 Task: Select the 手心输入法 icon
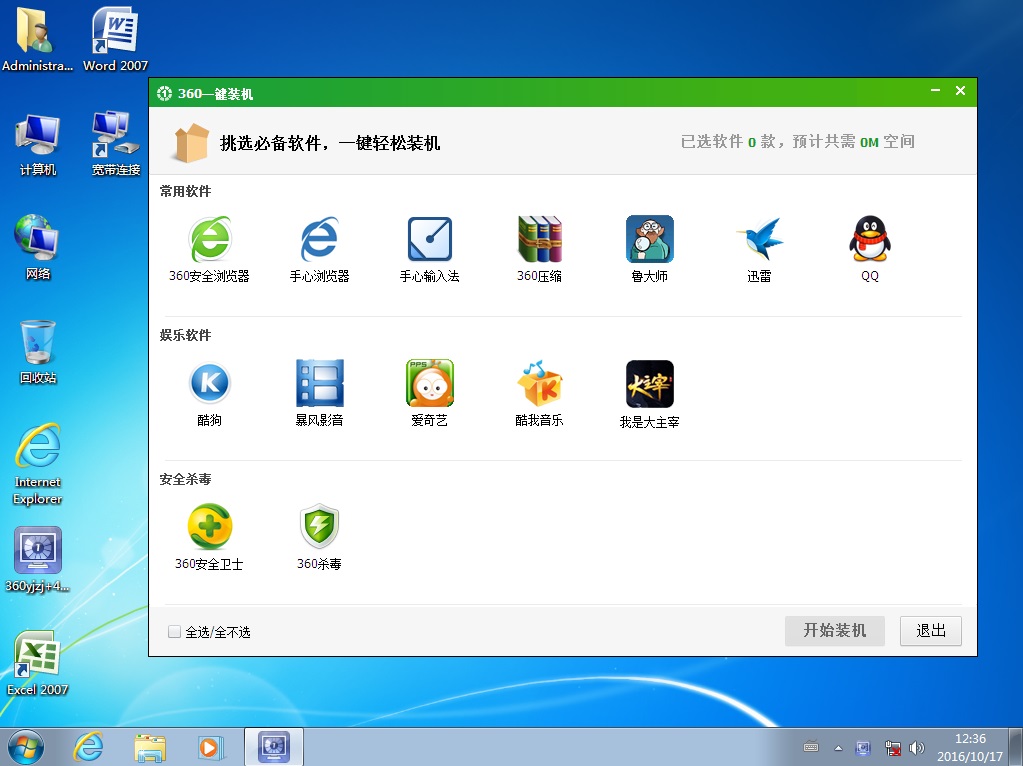coord(429,240)
